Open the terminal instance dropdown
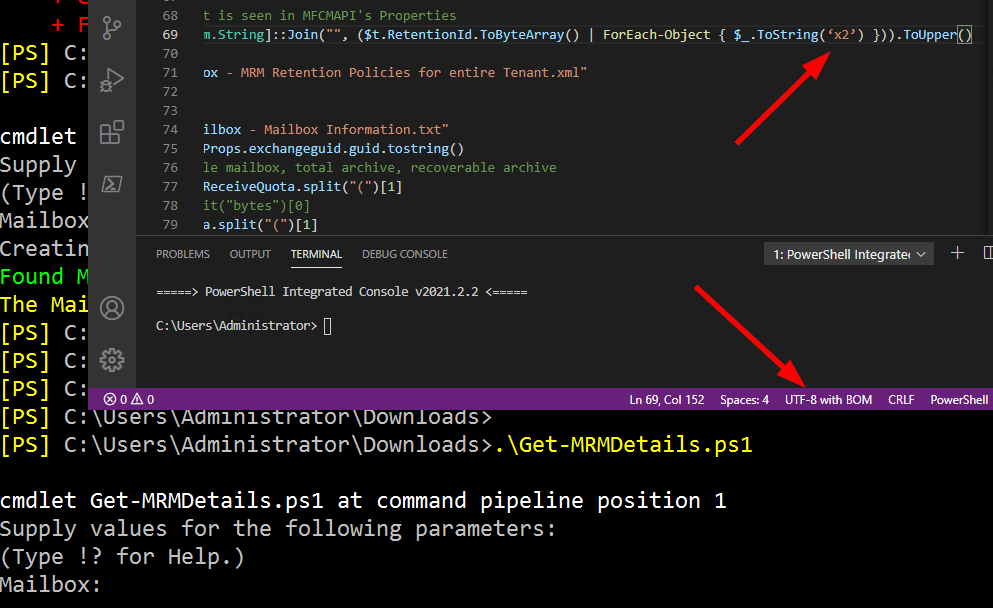Screen dimensions: 993x608 point(919,253)
